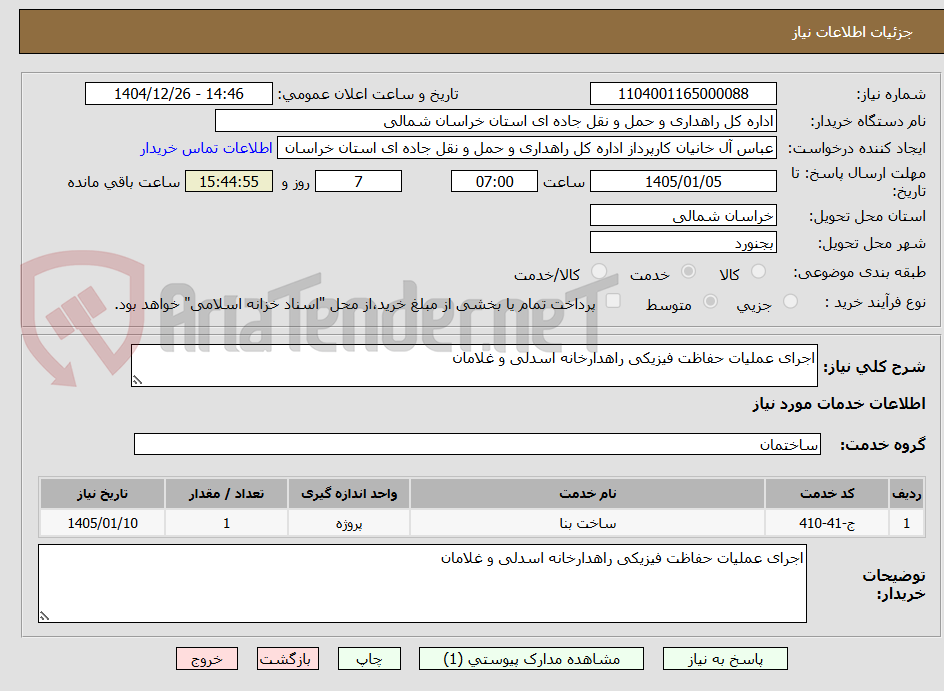The image size is (944, 691).
Task: Click the شماره نیاز field 1104001165000088
Action: point(683,94)
